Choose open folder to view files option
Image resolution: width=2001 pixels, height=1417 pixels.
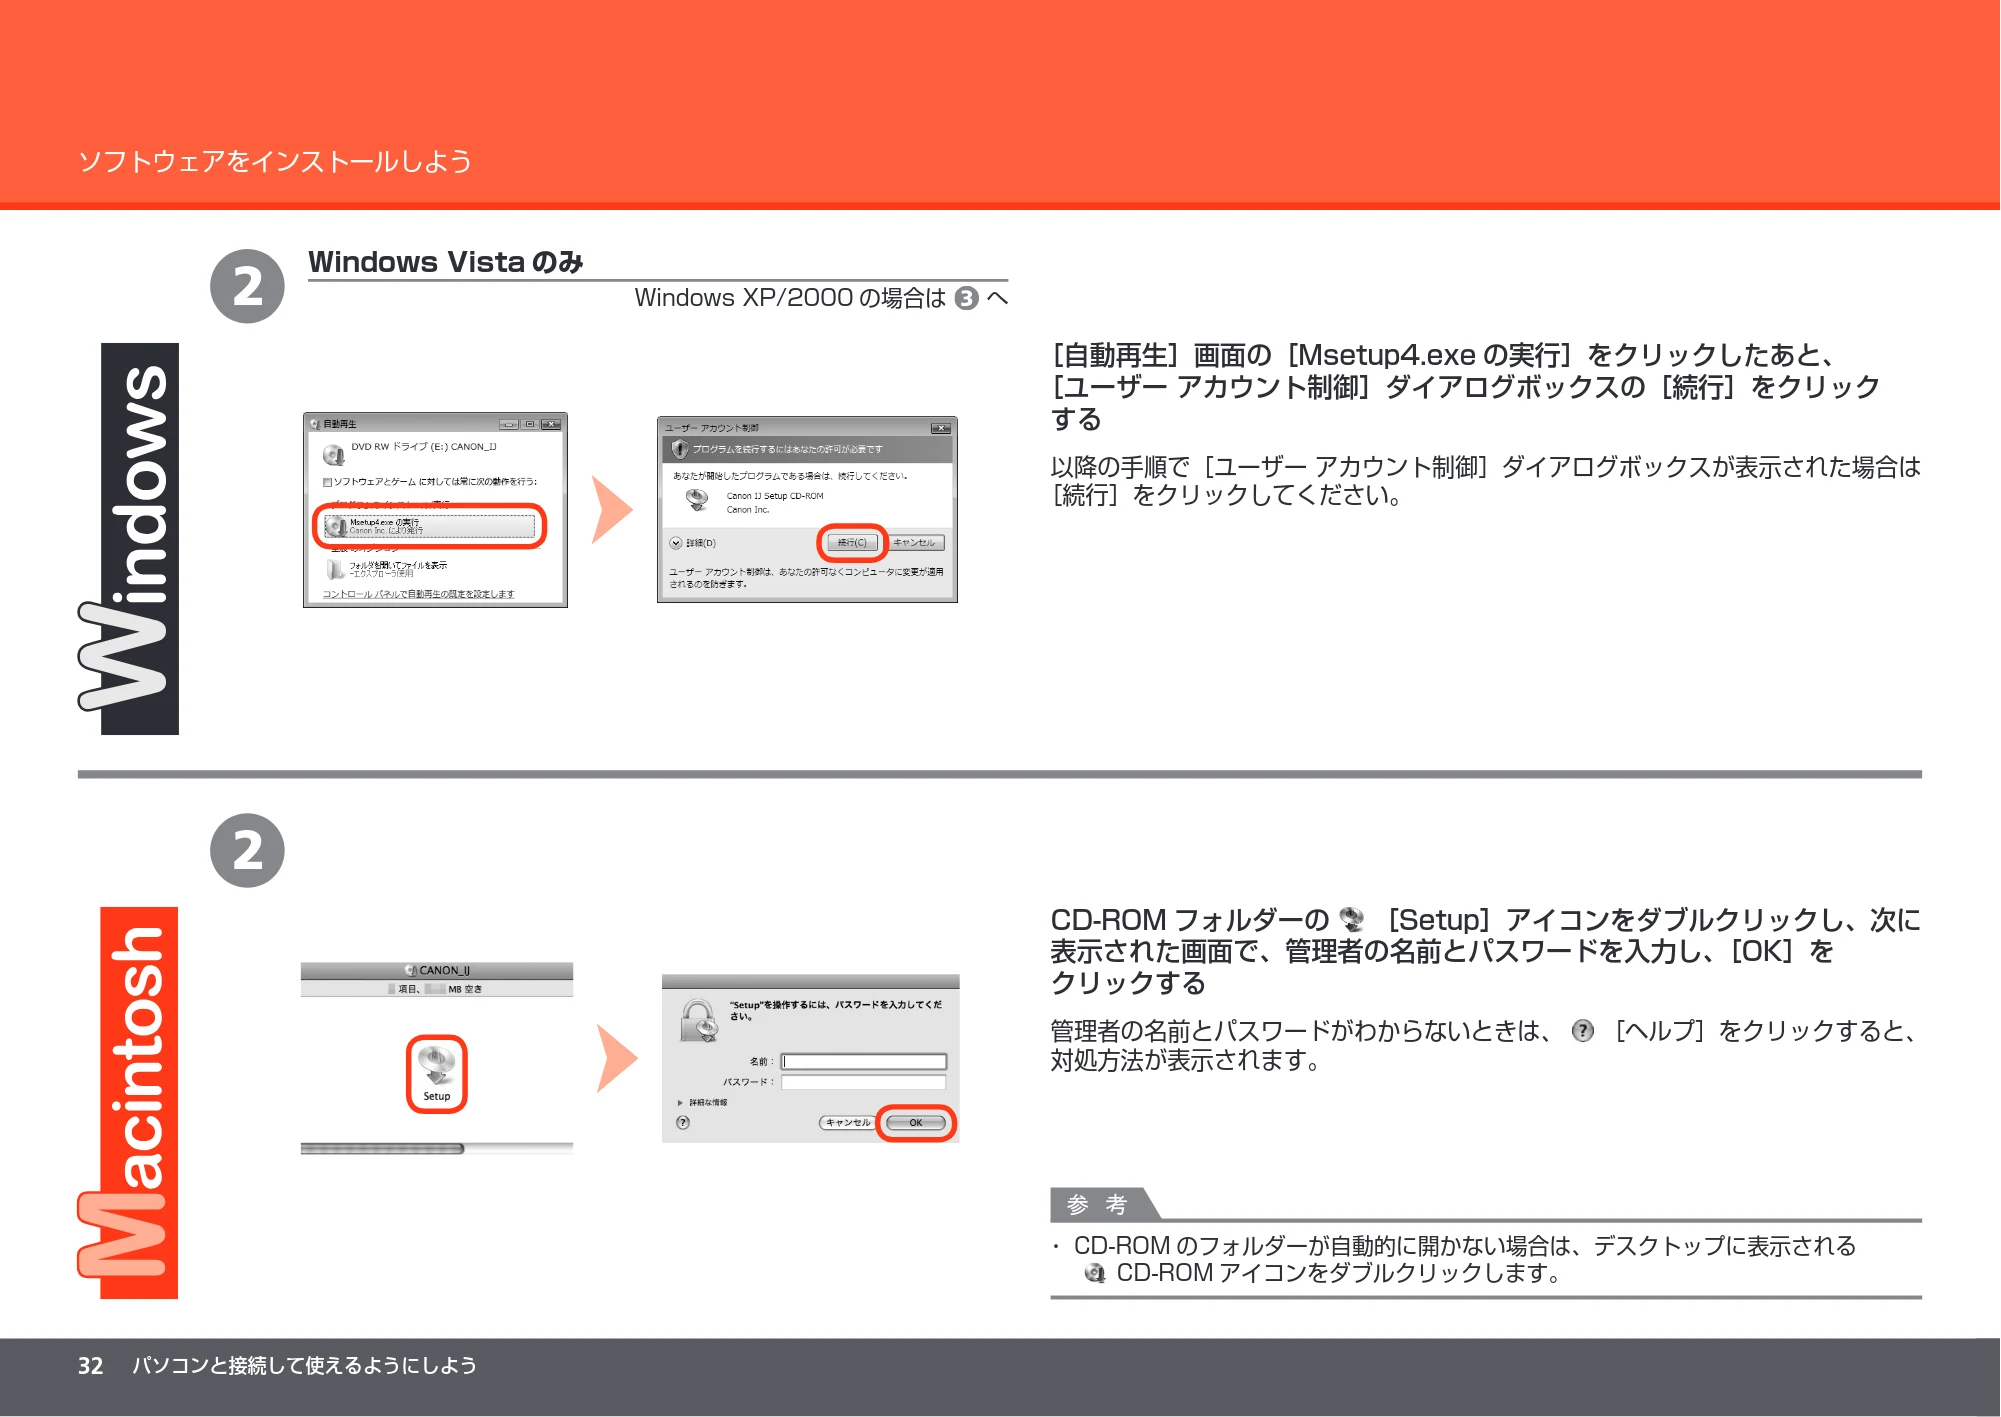[x=387, y=569]
